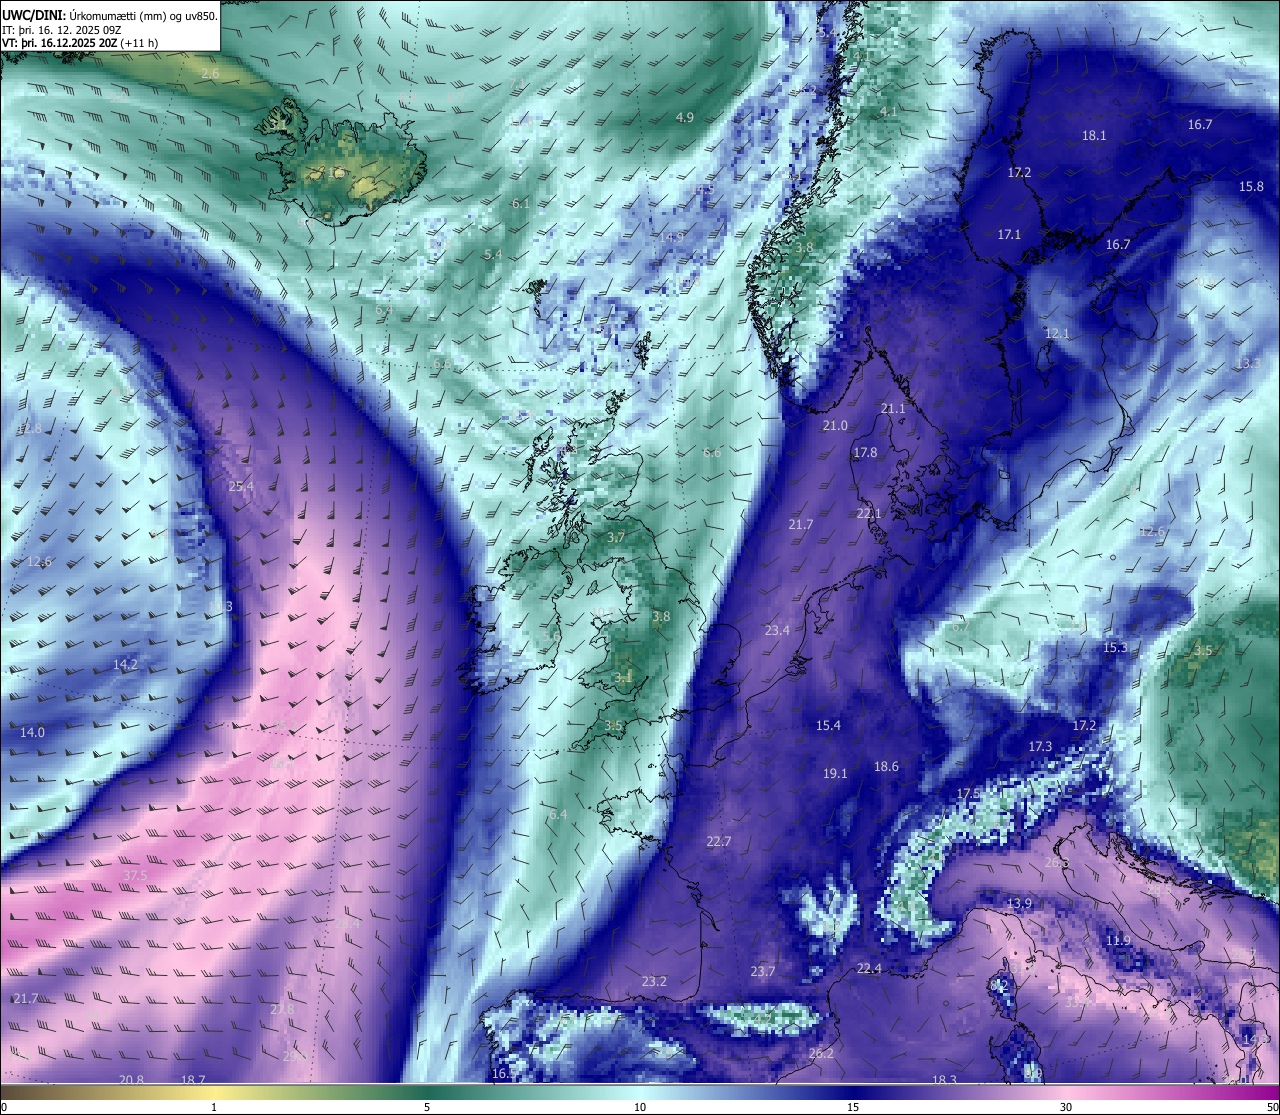The width and height of the screenshot is (1280, 1115).
Task: Click the map value 17.3
Action: point(1040,747)
